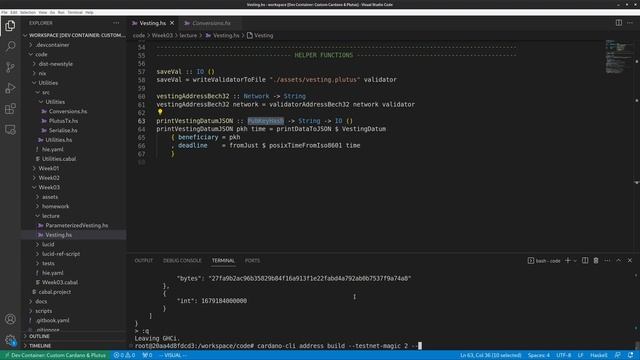Open errors and warnings count in status bar
Image resolution: width=640 pixels, height=360 pixels.
[x=124, y=355]
